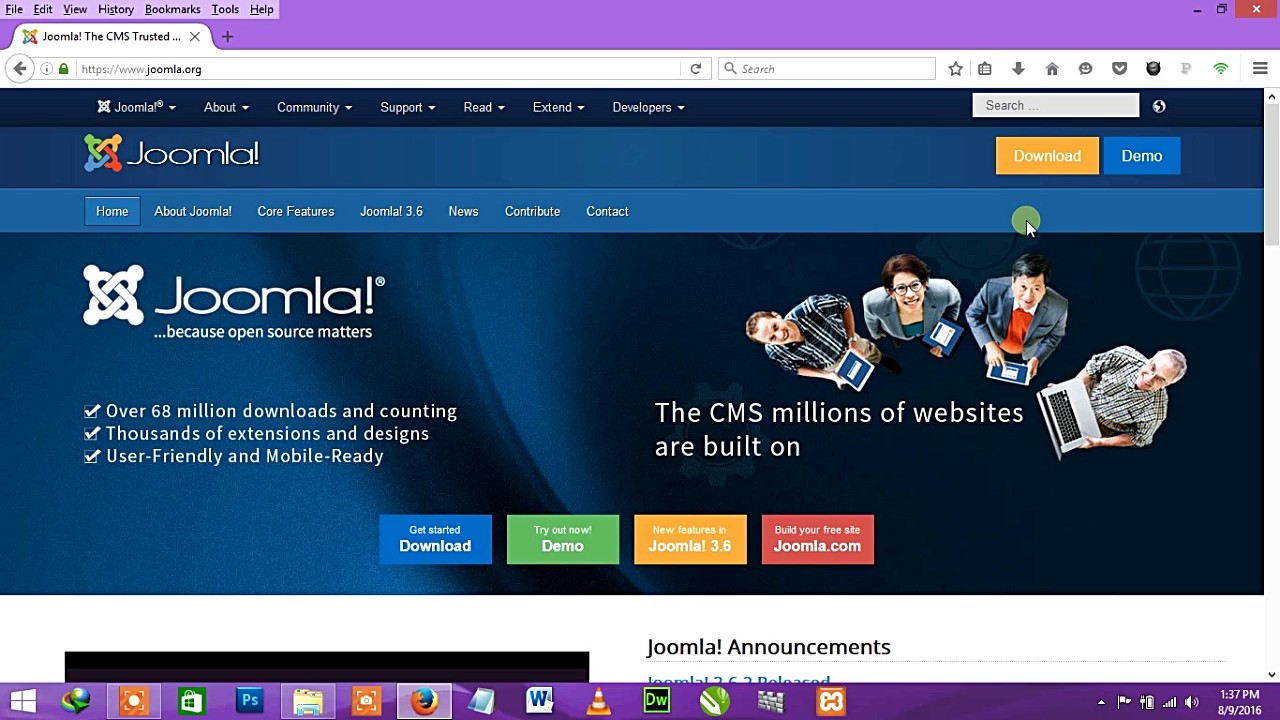Screen dimensions: 1280x720
Task: Click the black monkey-face extension icon
Action: tap(1153, 69)
